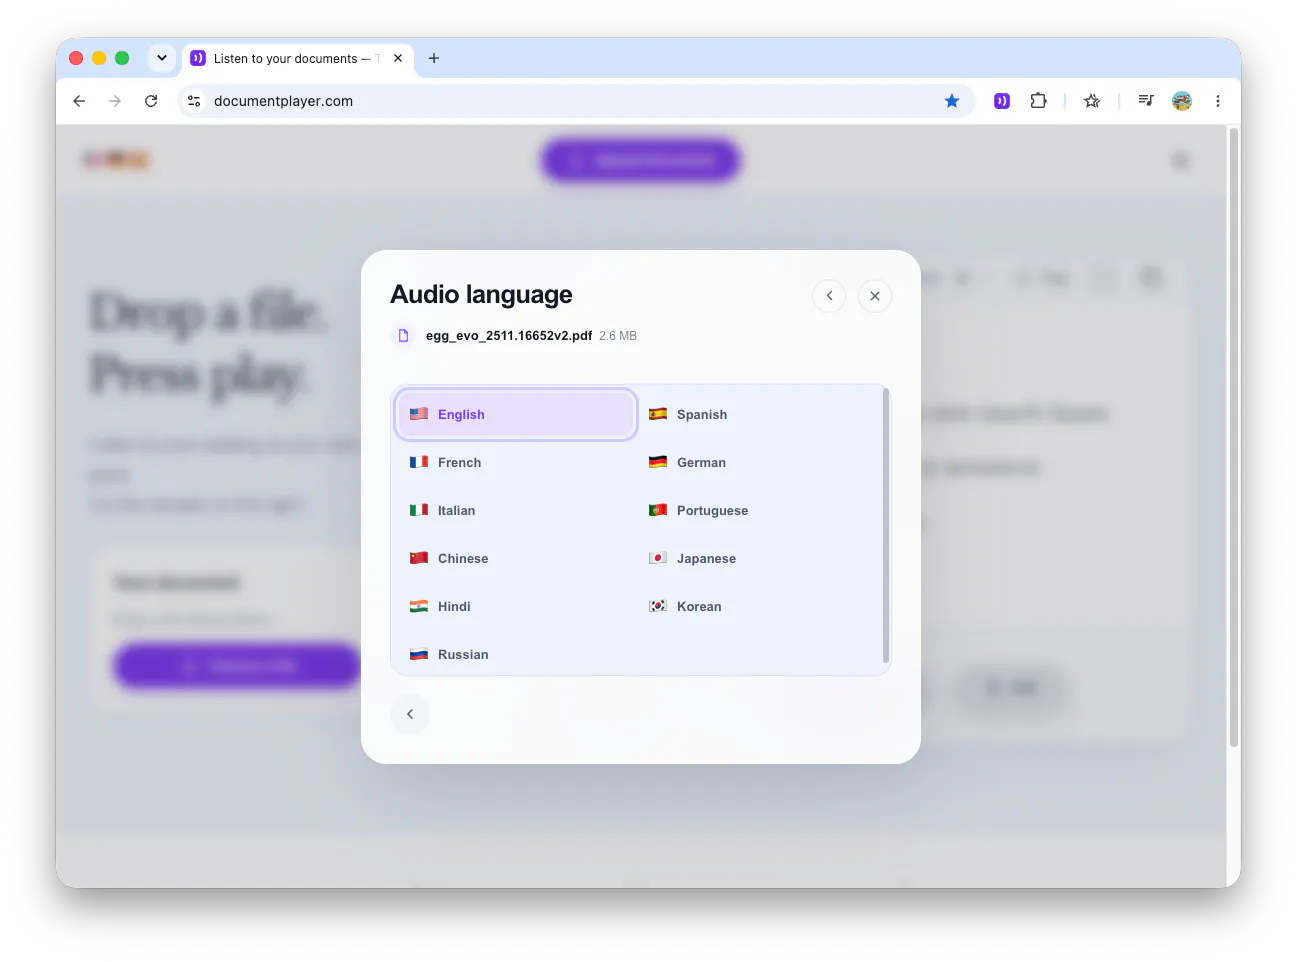Screen dimensions: 1297x962
Task: Click the browser back arrow
Action: coord(79,101)
